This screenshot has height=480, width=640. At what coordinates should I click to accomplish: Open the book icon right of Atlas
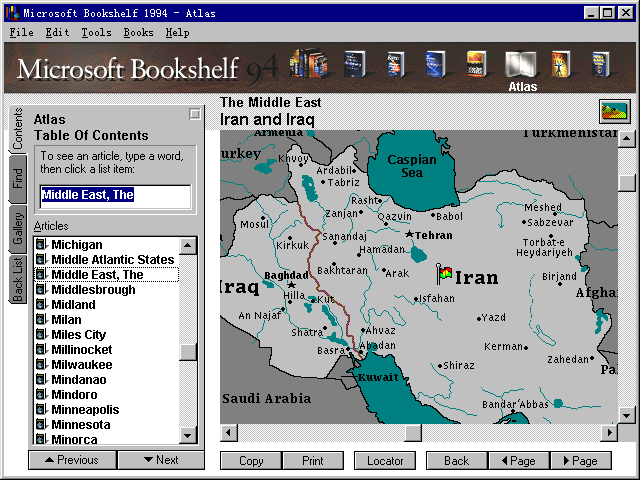coord(560,64)
